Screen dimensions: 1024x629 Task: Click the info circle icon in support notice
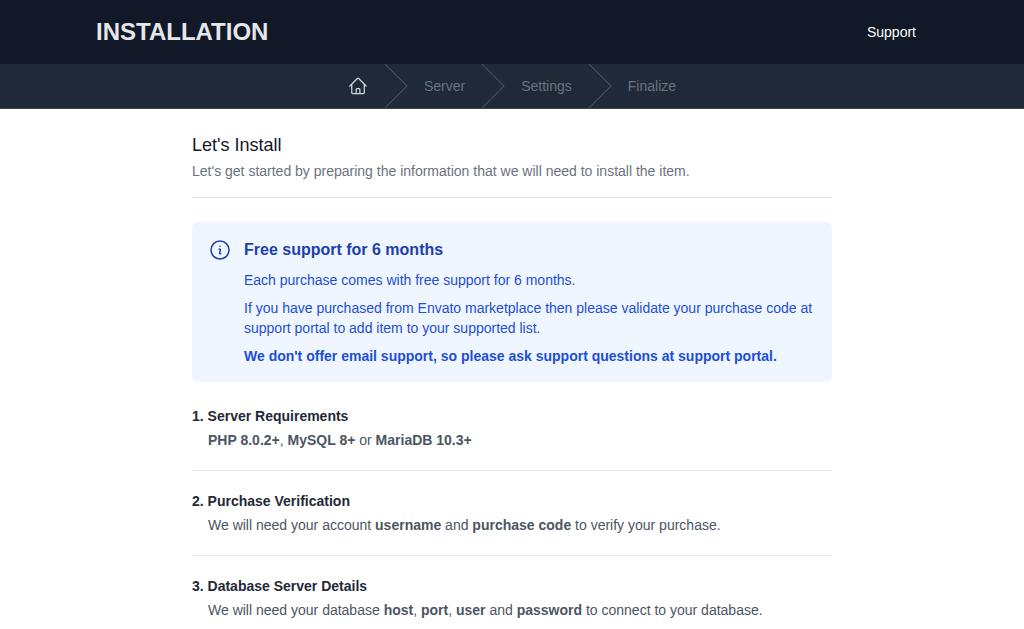[x=220, y=250]
